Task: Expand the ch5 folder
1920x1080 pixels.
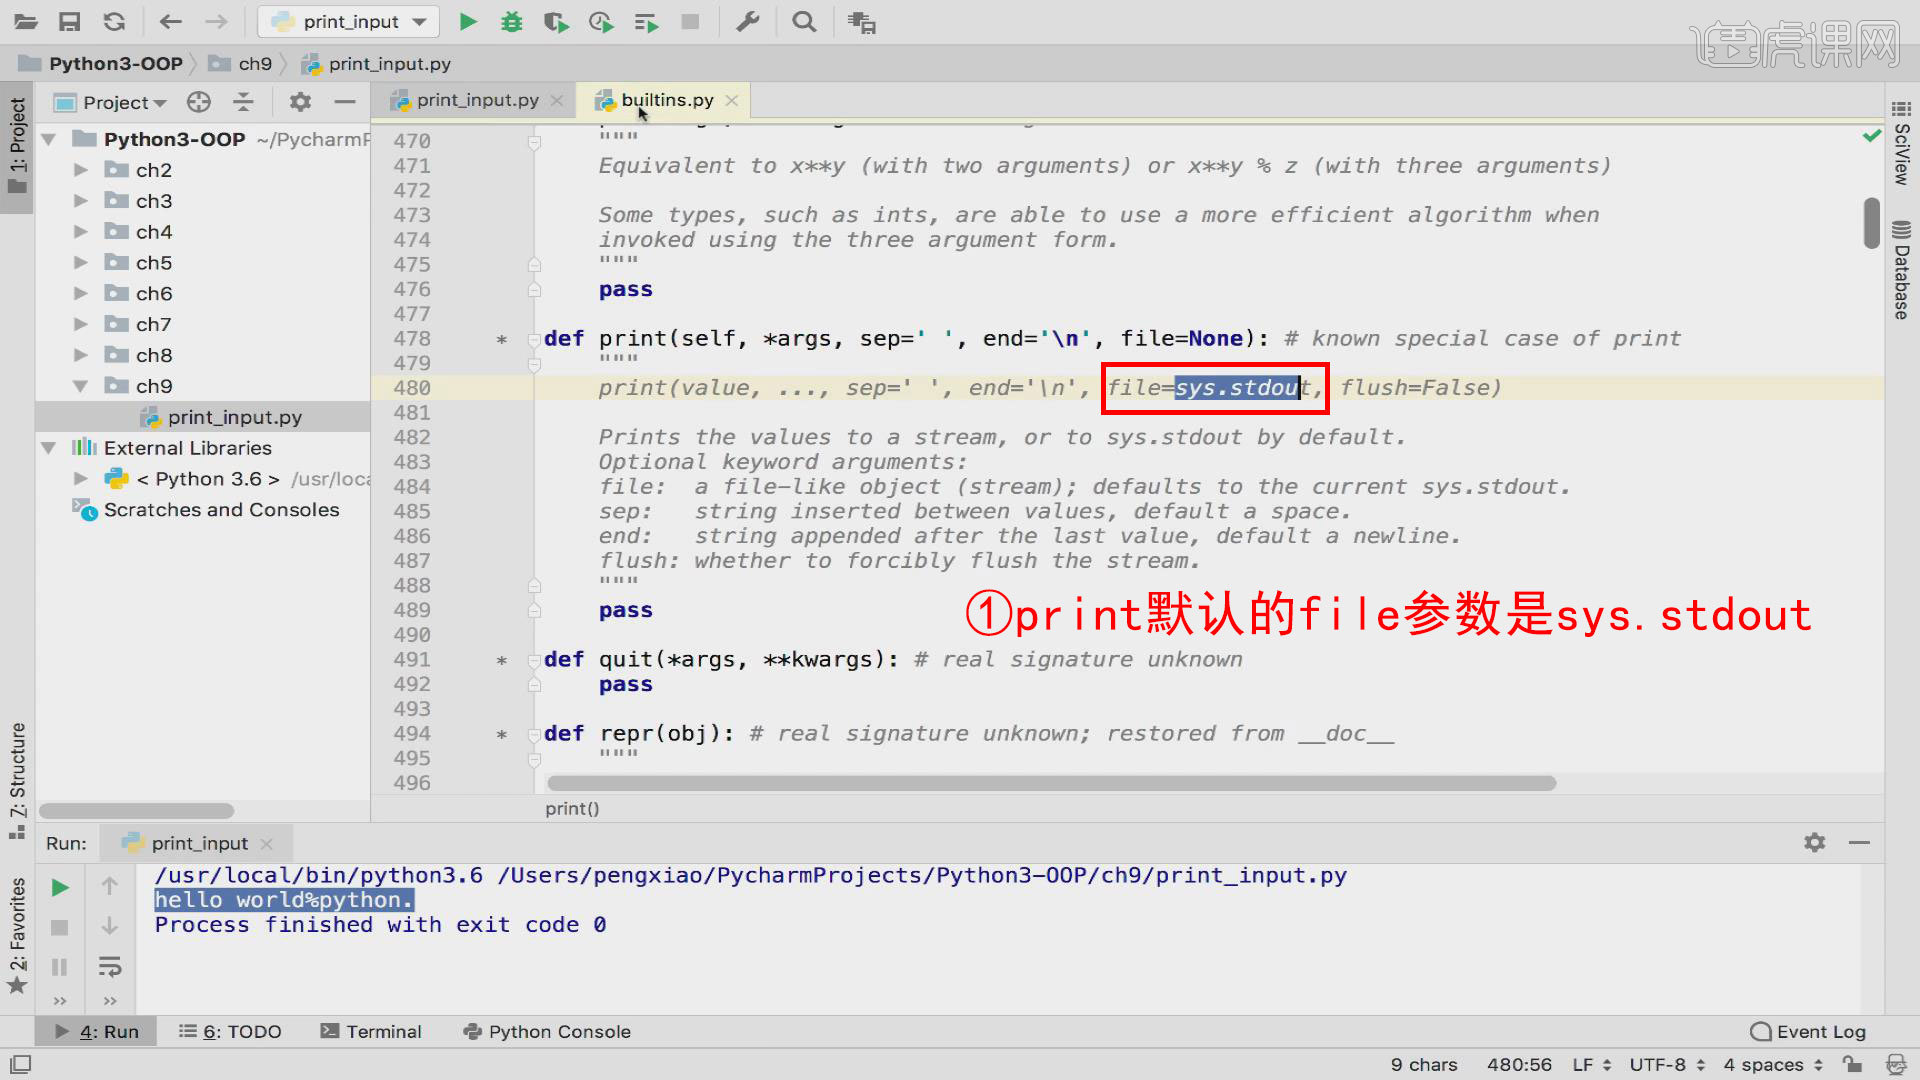Action: pos(81,263)
